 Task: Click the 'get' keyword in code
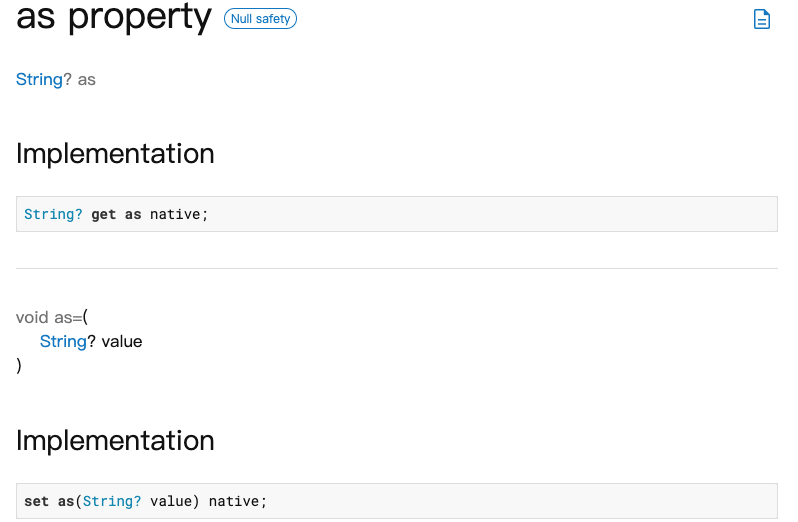[x=104, y=215]
